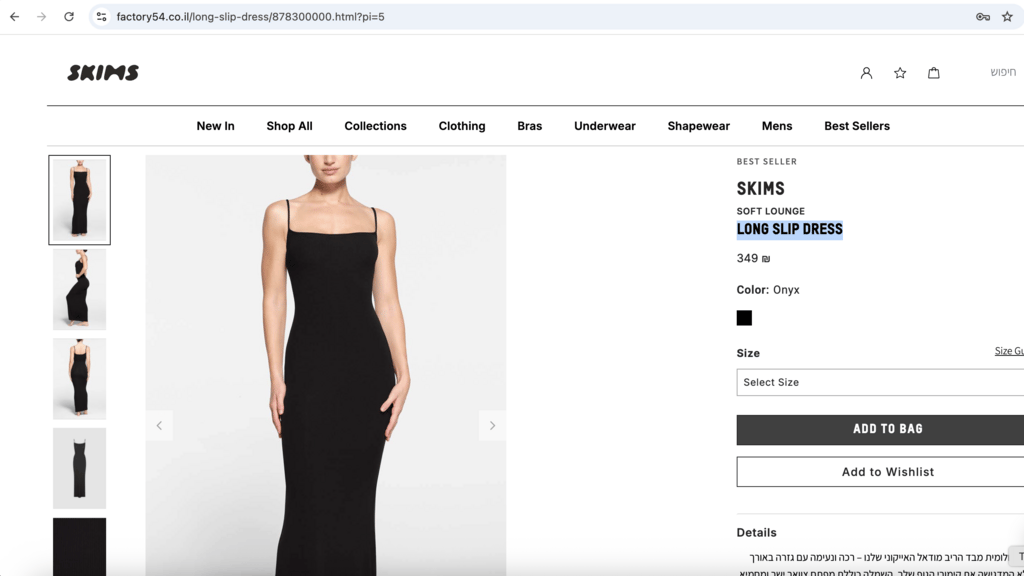Show previous product image with left arrow
Image resolution: width=1024 pixels, height=576 pixels.
click(x=159, y=426)
